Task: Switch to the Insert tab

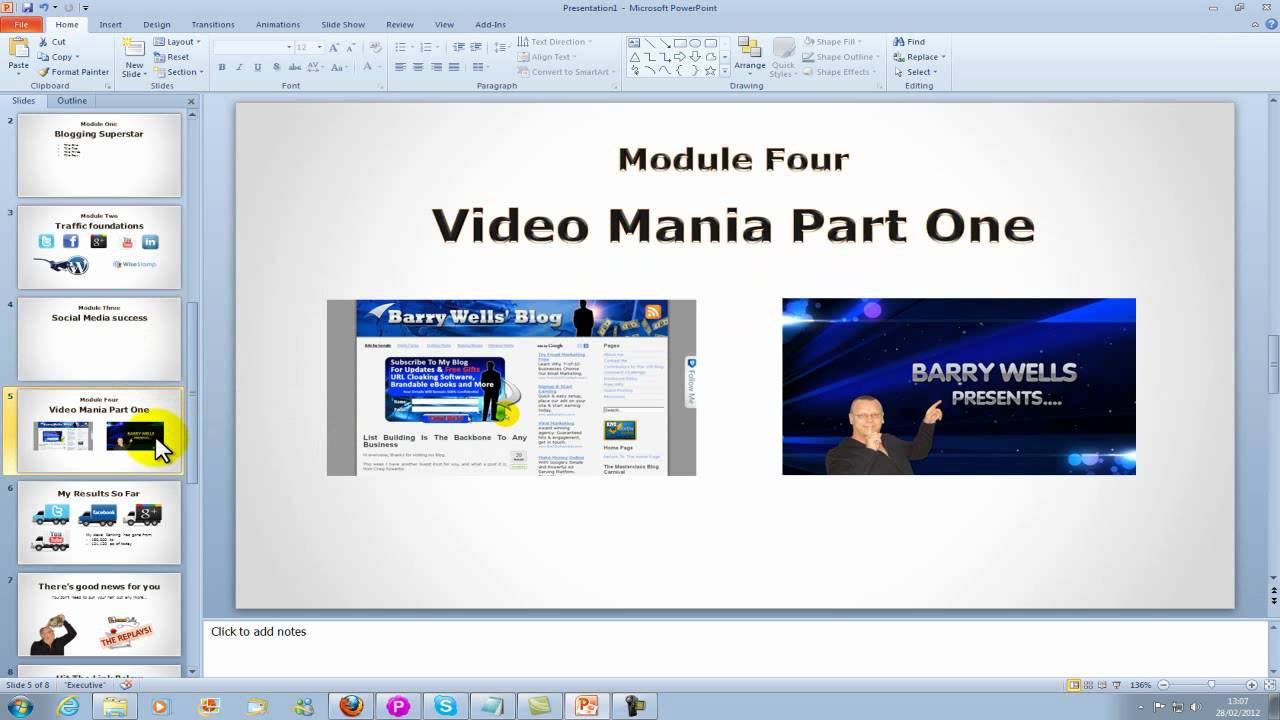Action: (111, 24)
